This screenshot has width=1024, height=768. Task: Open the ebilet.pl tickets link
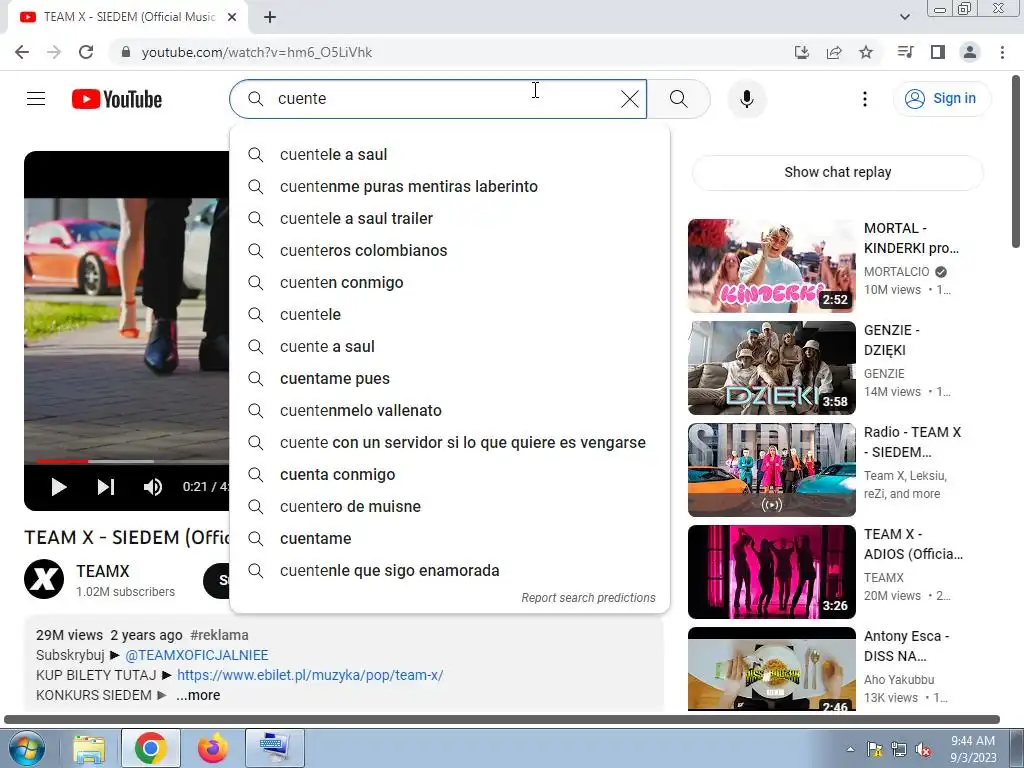(x=310, y=675)
